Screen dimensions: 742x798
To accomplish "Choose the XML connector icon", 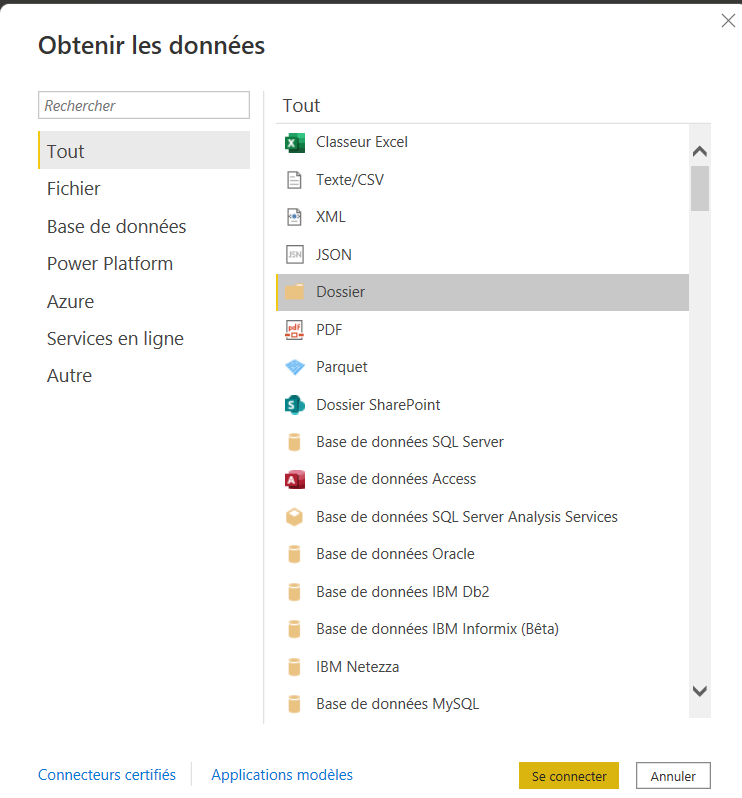I will point(295,217).
